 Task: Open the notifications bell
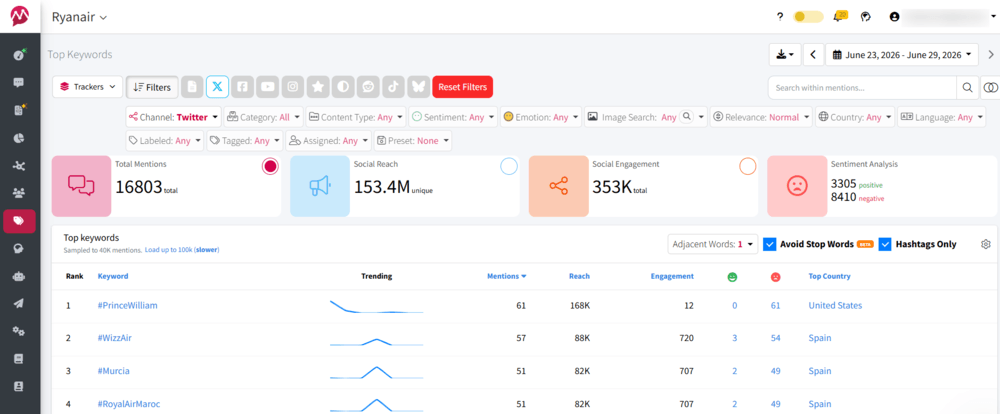pos(839,17)
